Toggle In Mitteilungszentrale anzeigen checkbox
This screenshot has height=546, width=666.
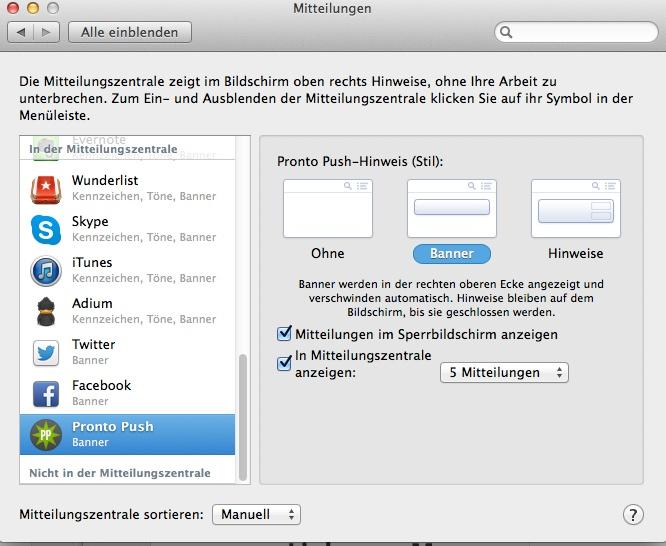[284, 363]
